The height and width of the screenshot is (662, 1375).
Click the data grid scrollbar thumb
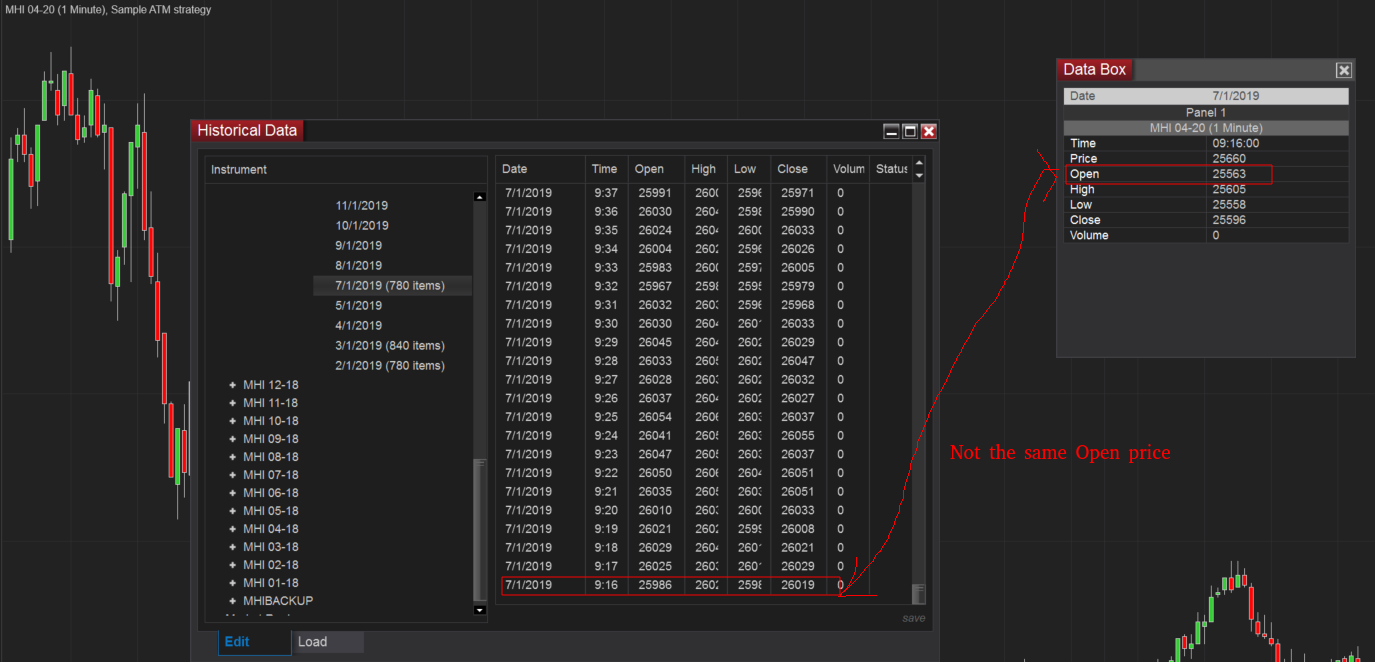point(919,594)
